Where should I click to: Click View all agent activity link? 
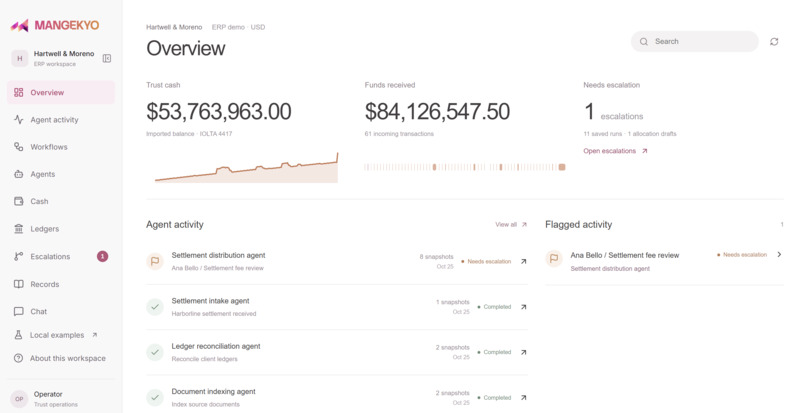[511, 225]
